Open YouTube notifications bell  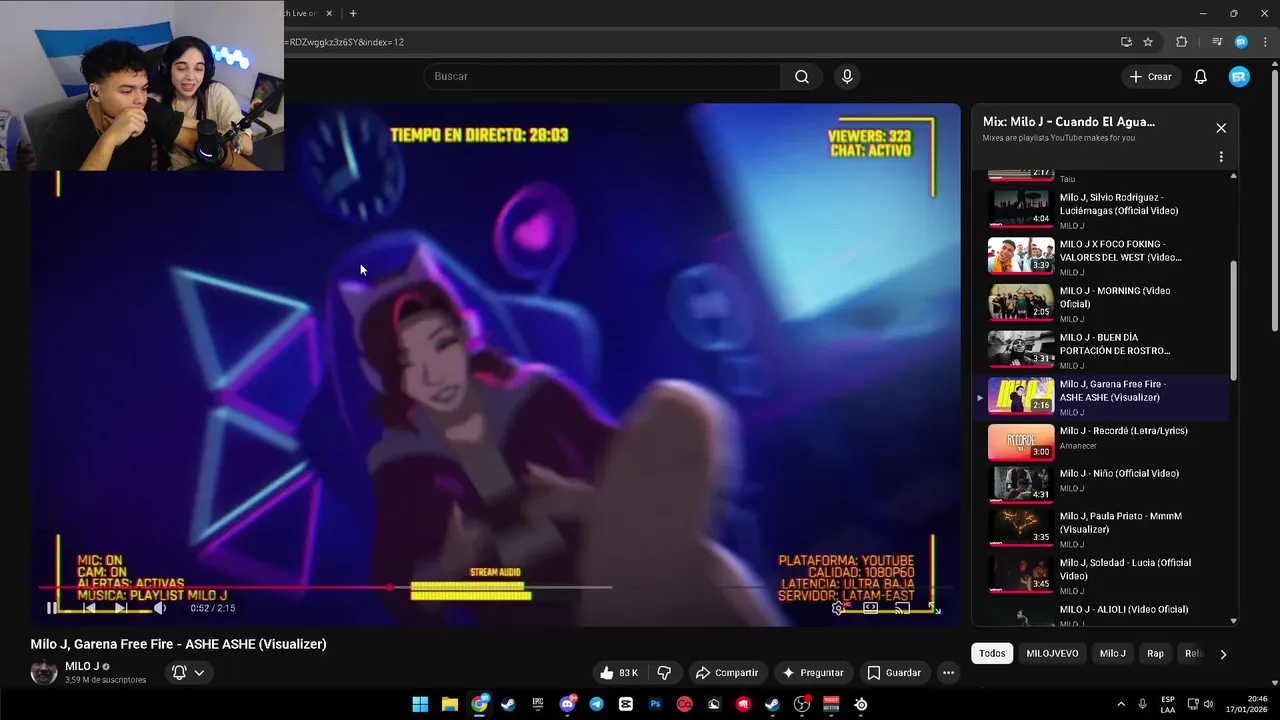click(x=1201, y=77)
